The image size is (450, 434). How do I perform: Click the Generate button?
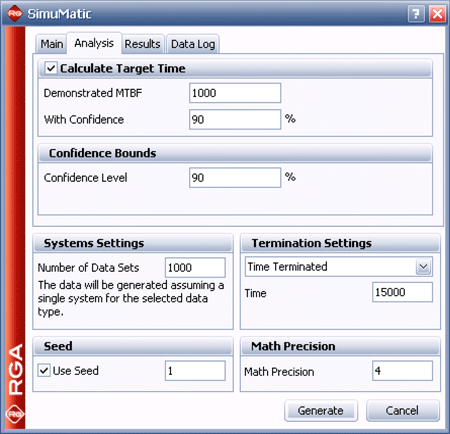321,411
